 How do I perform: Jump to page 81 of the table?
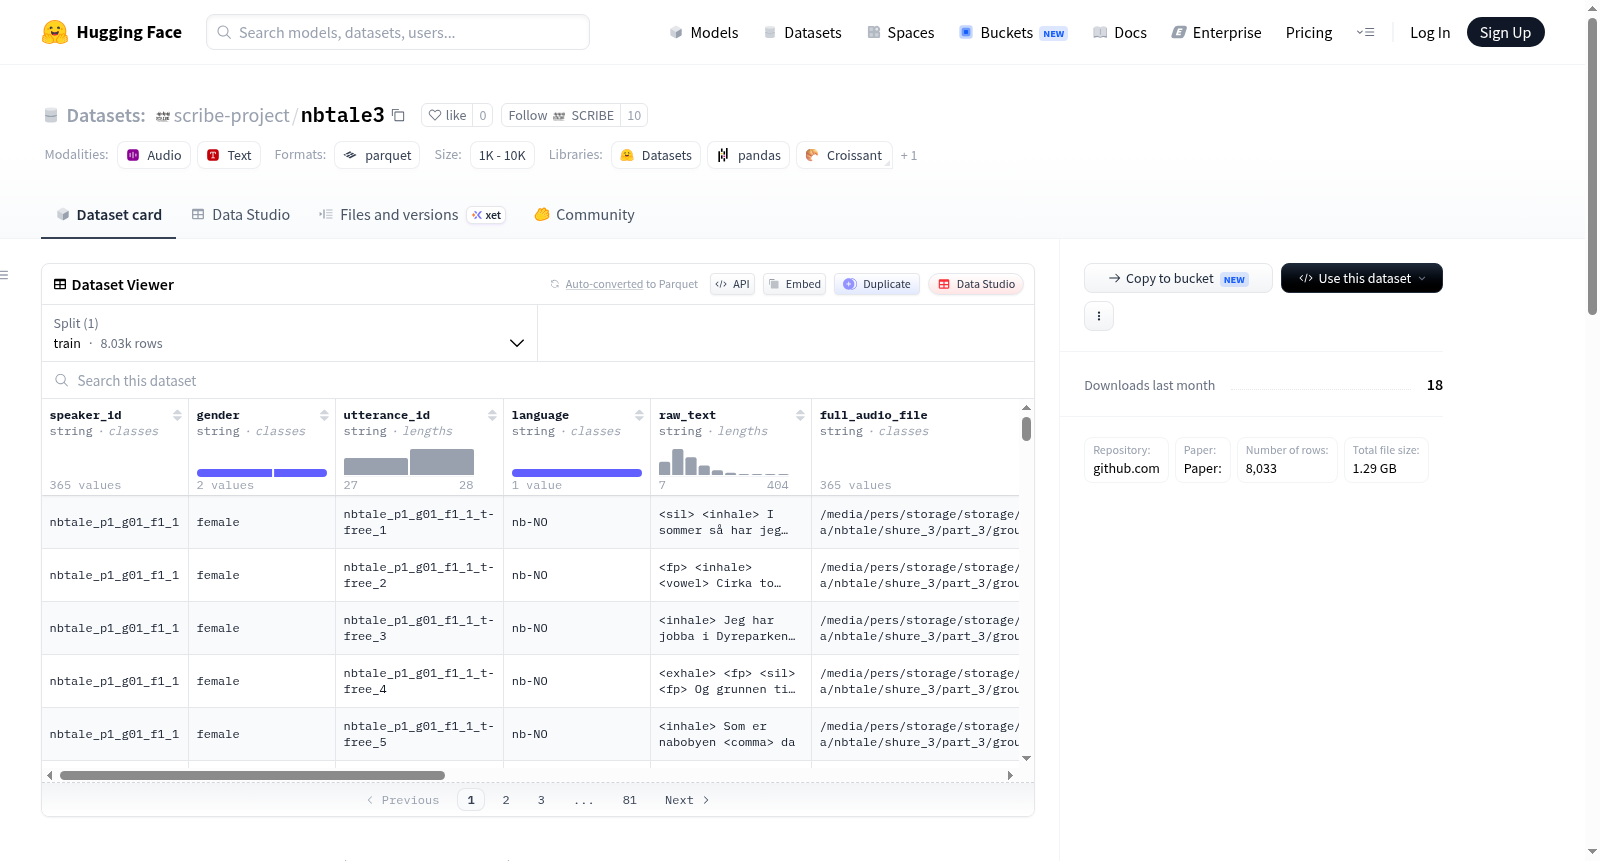(x=630, y=800)
